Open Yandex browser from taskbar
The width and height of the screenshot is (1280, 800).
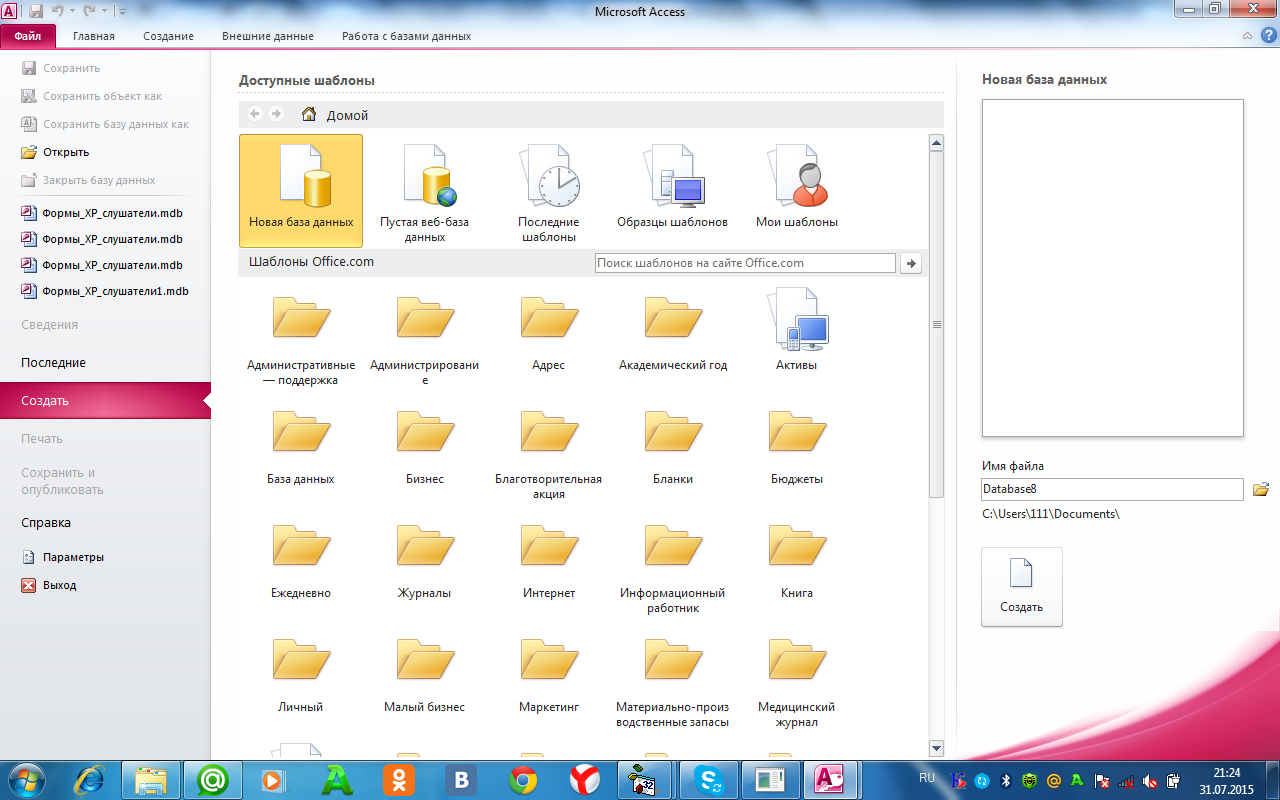[x=585, y=779]
